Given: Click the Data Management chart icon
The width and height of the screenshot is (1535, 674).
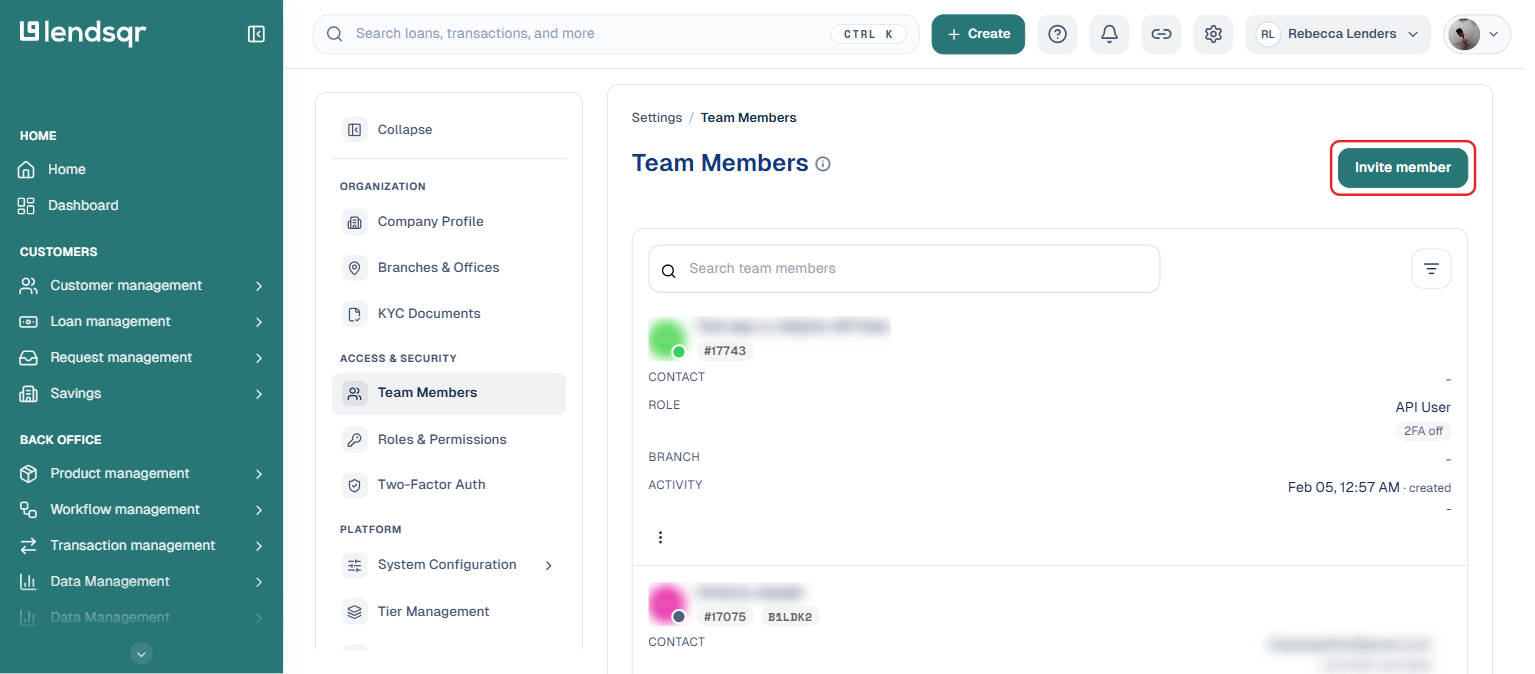Looking at the screenshot, I should [29, 581].
